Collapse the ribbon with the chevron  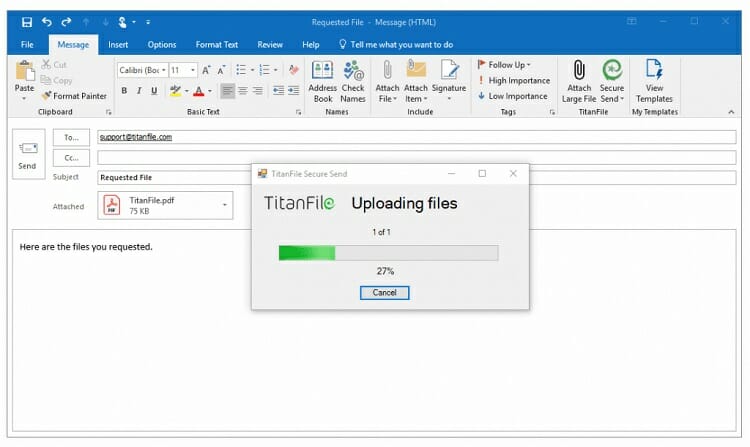731,112
